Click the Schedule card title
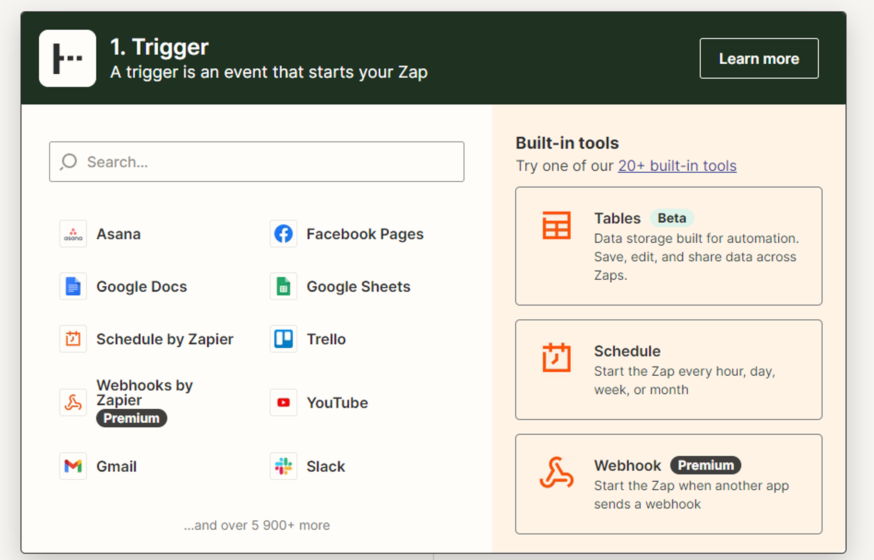This screenshot has height=560, width=874. tap(627, 351)
